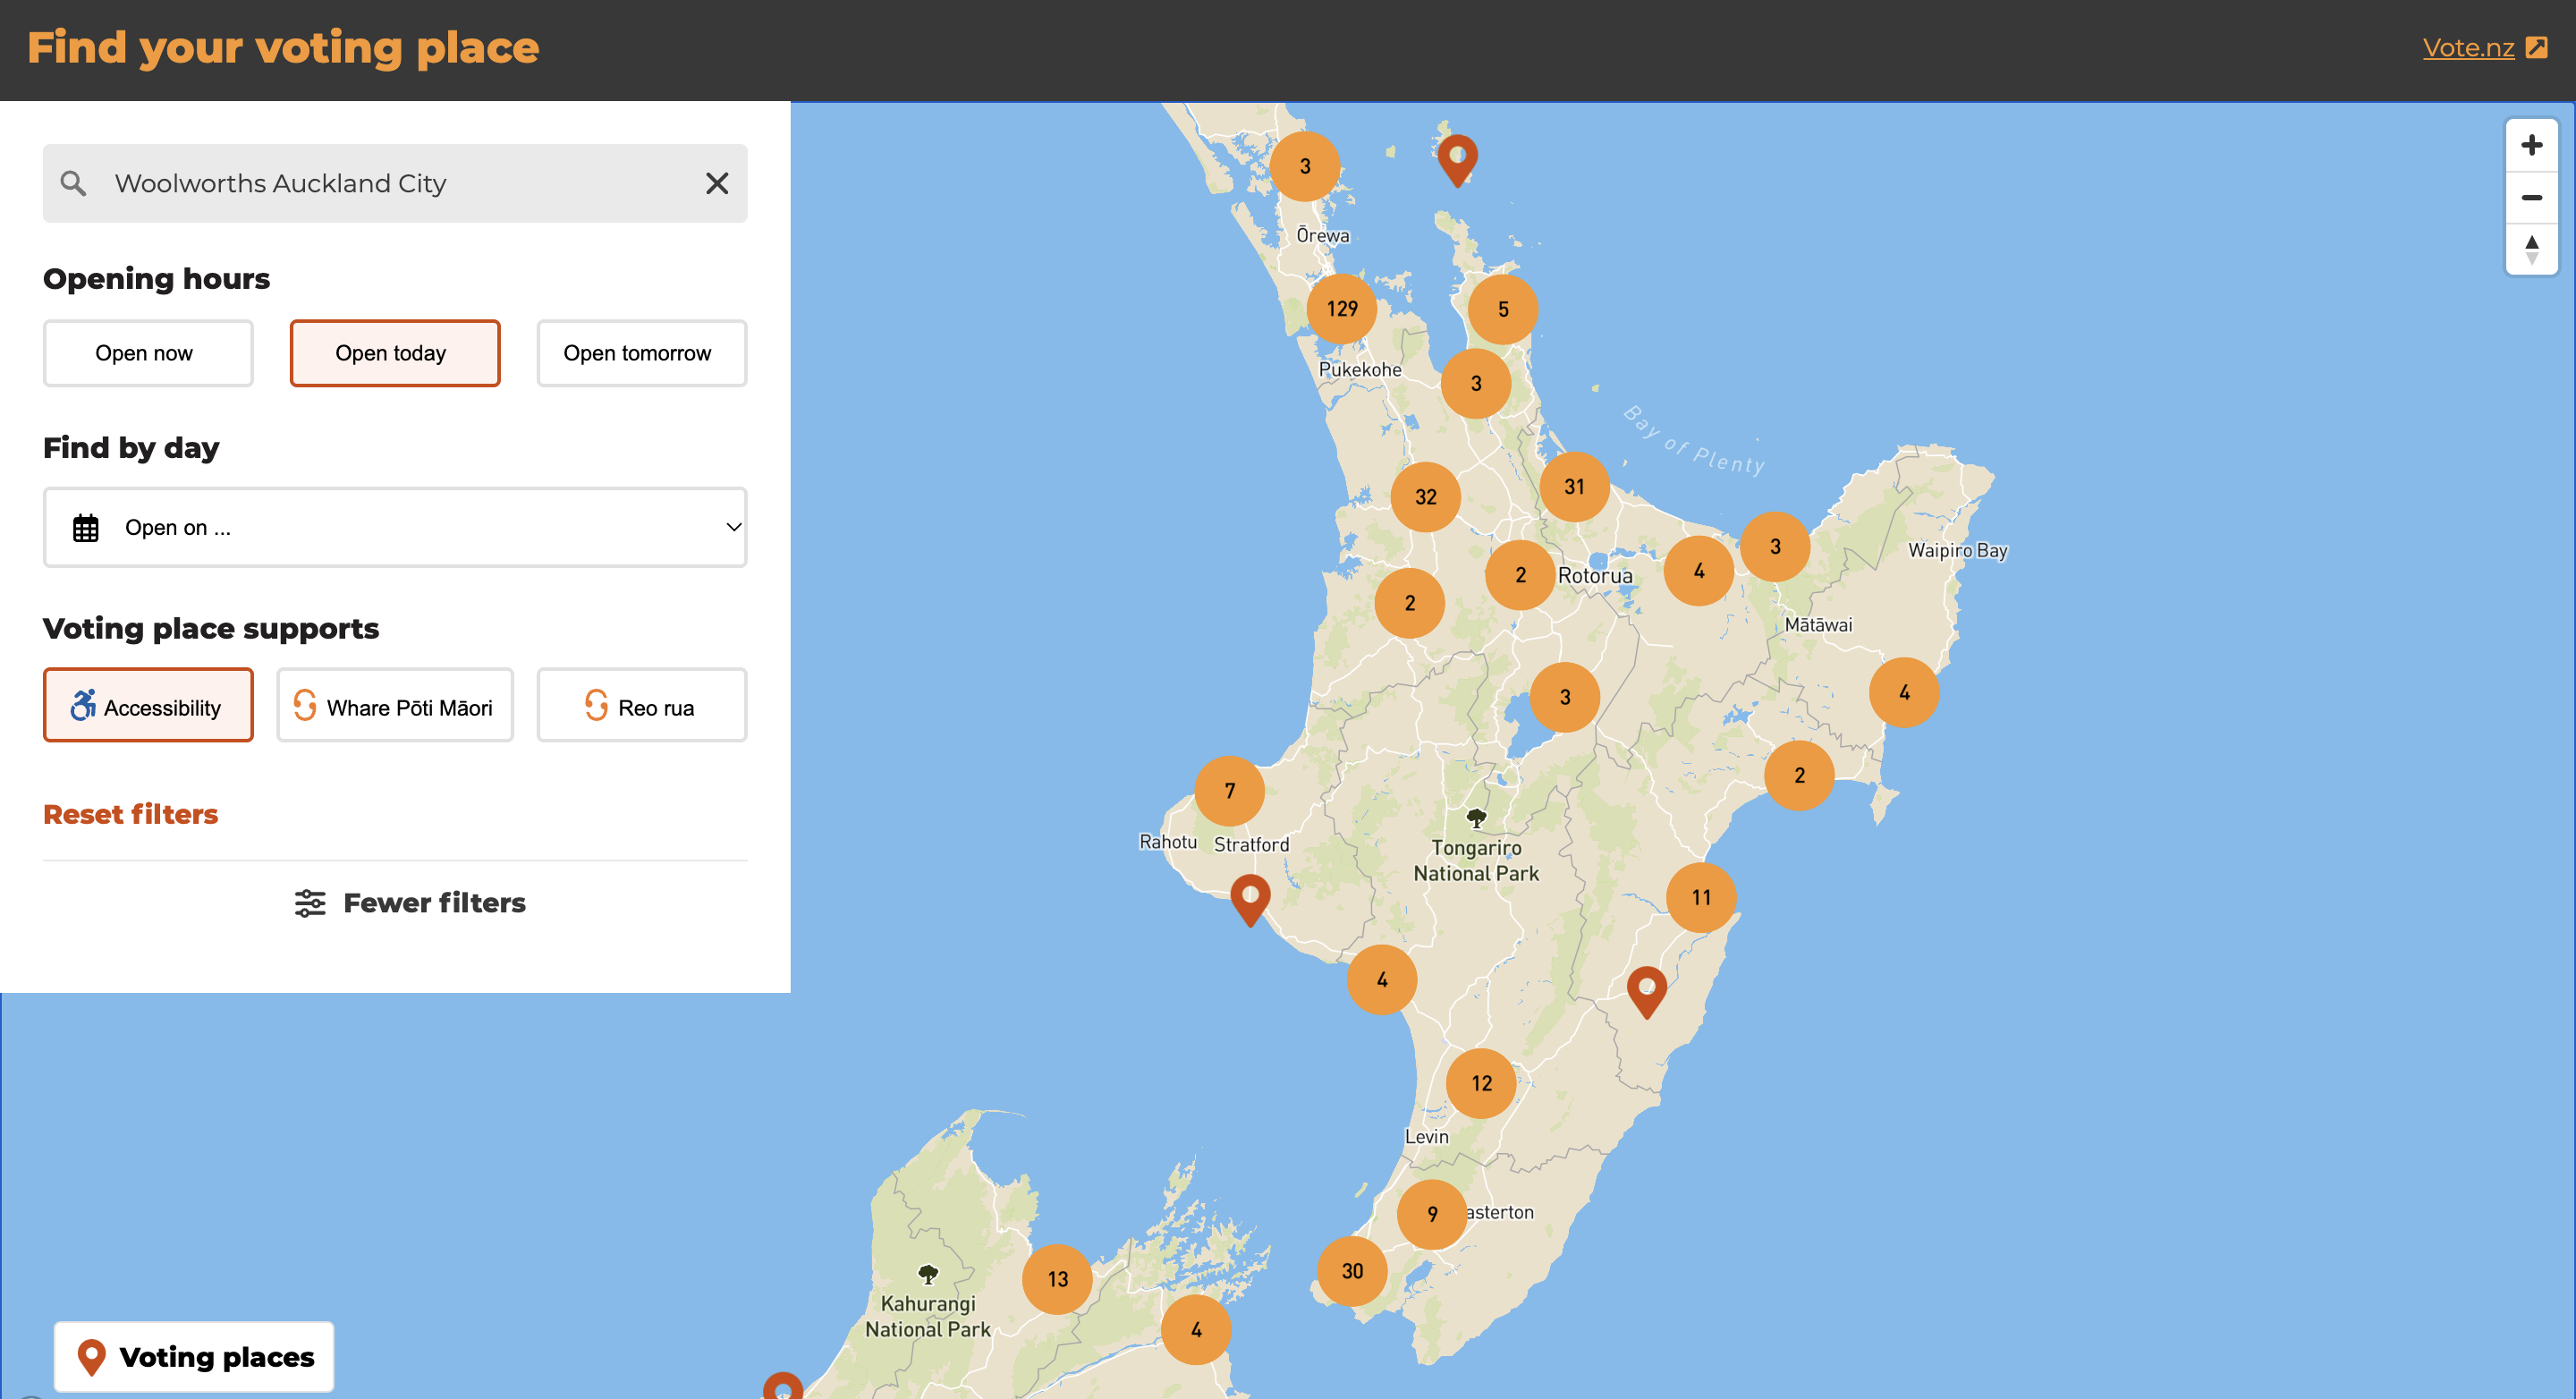This screenshot has height=1399, width=2576.
Task: Open the Vote.nz external link
Action: (2484, 47)
